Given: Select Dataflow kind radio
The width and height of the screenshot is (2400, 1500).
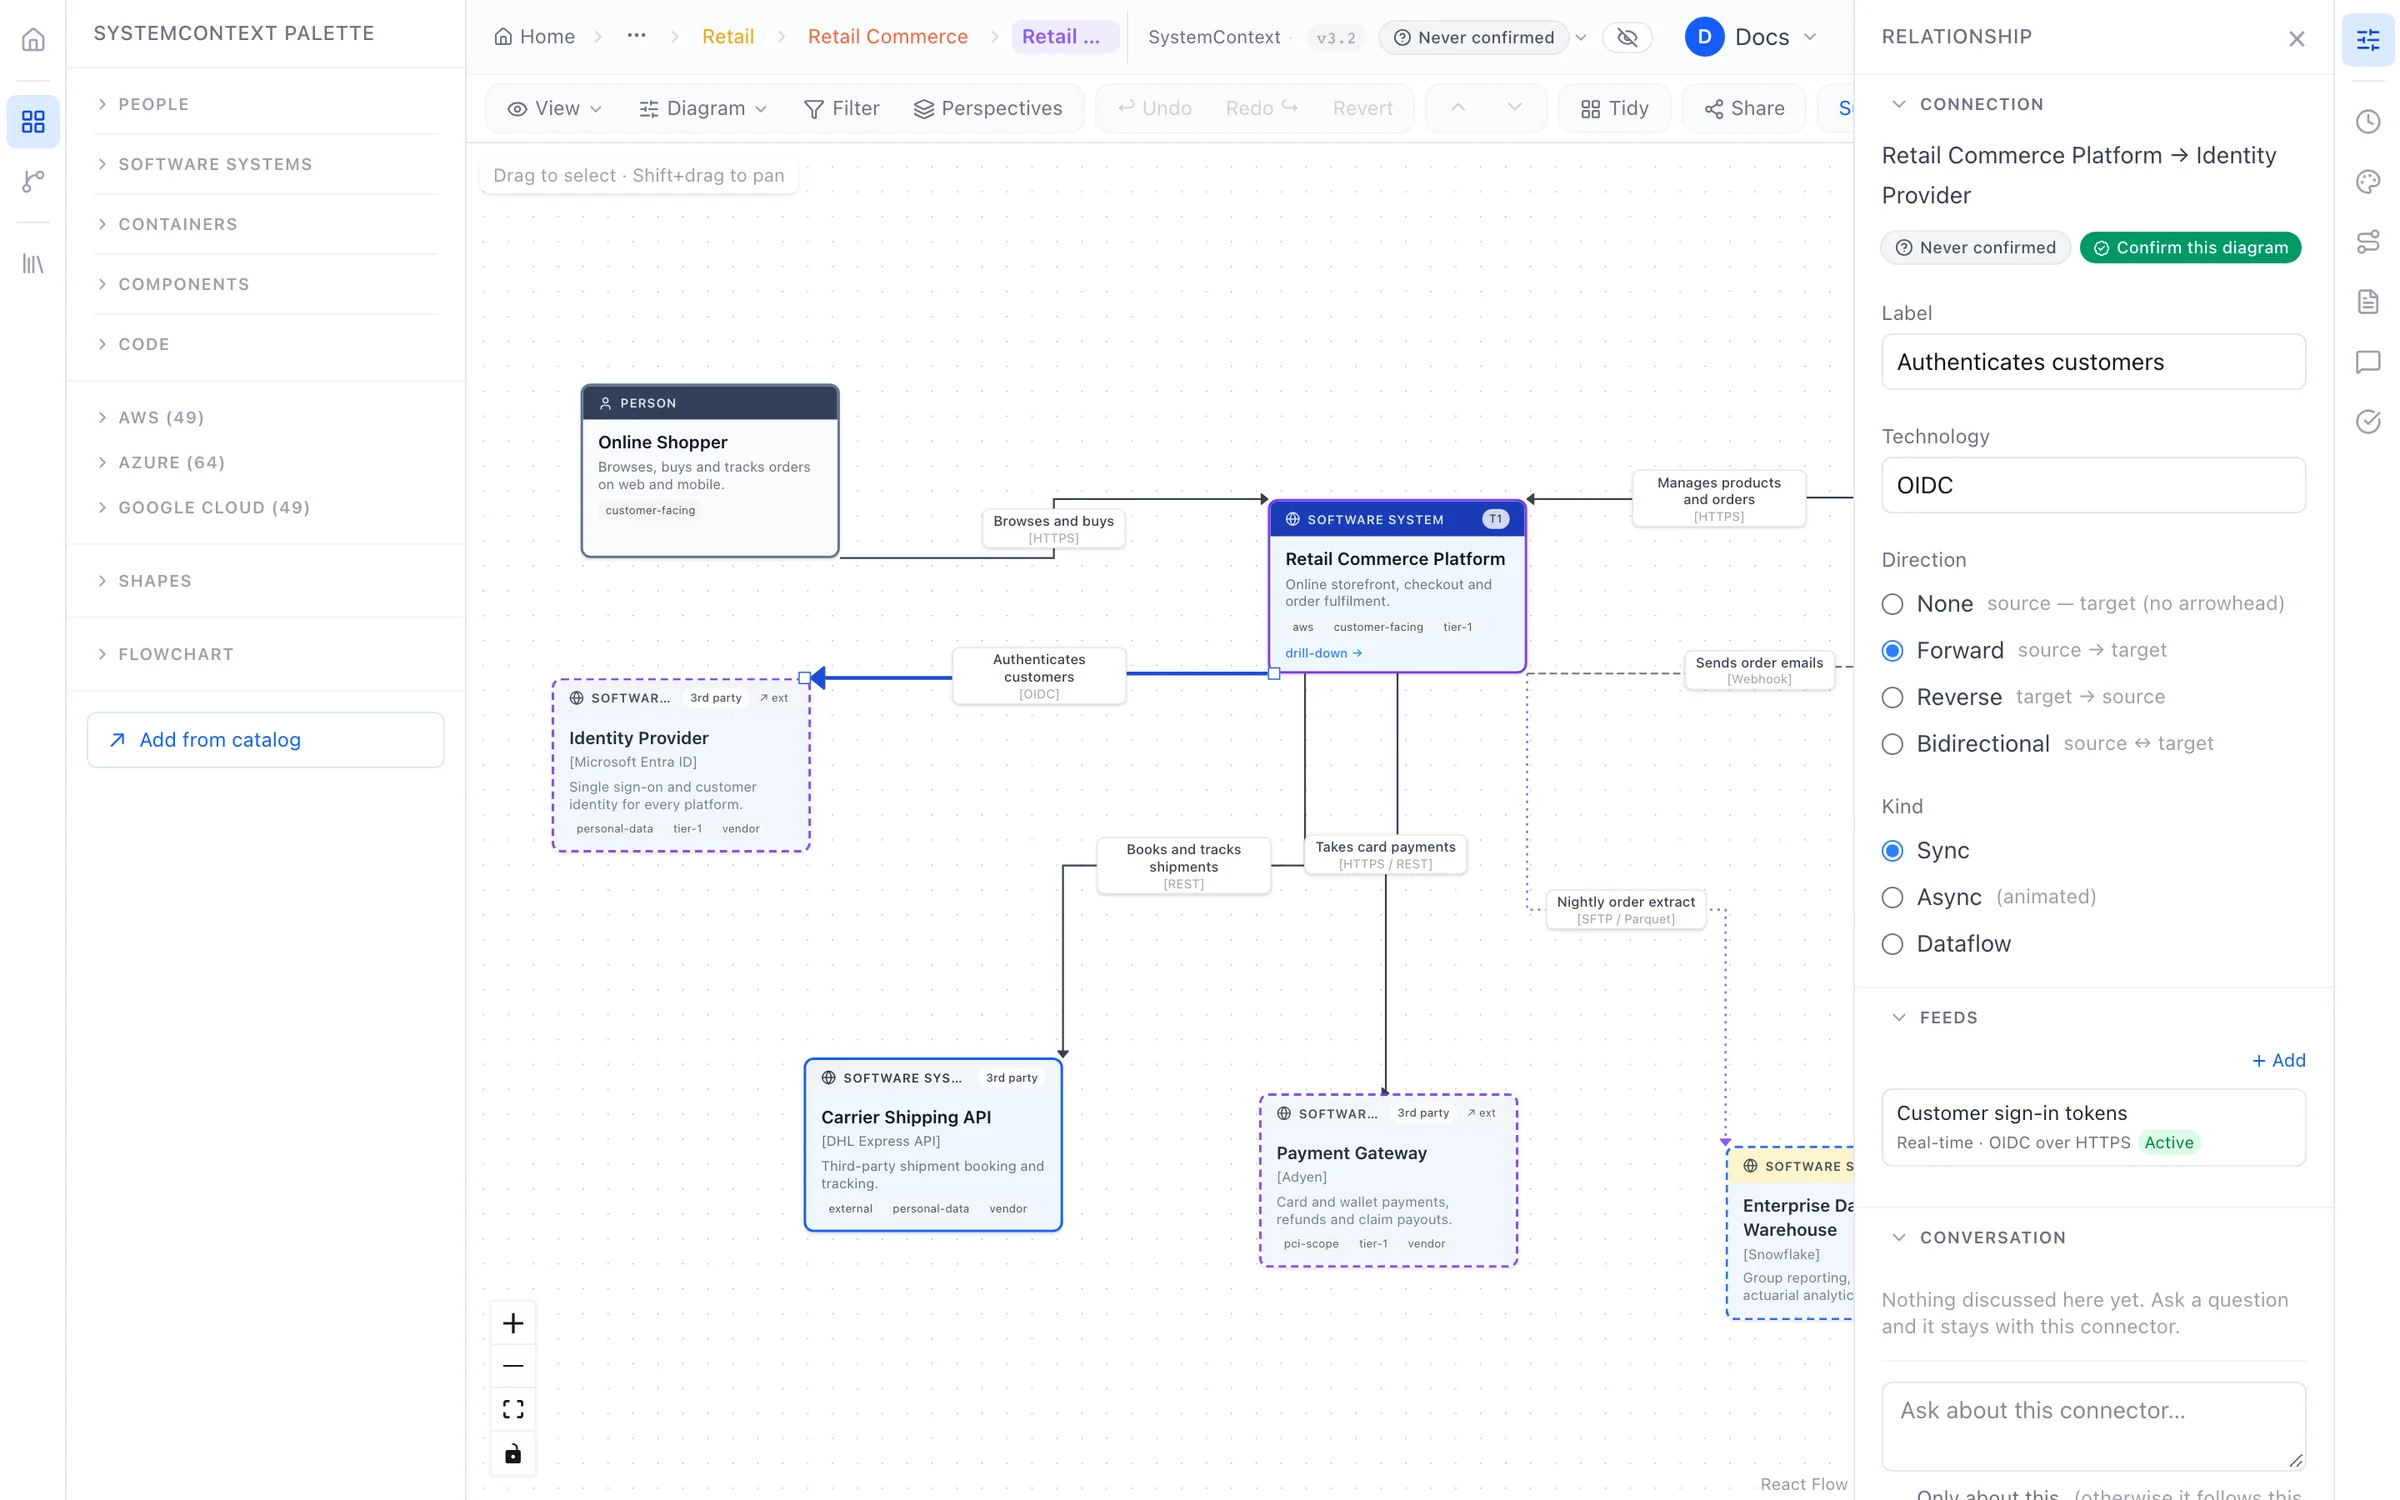Looking at the screenshot, I should point(1892,944).
